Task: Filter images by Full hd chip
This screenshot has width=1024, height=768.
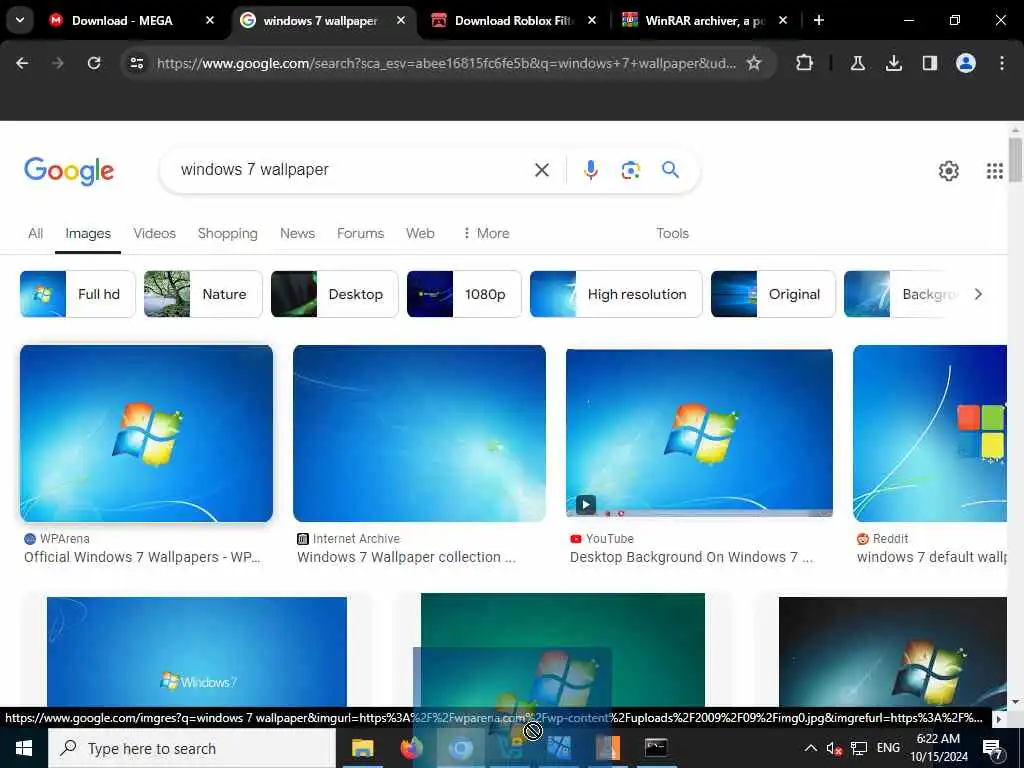Action: point(78,294)
